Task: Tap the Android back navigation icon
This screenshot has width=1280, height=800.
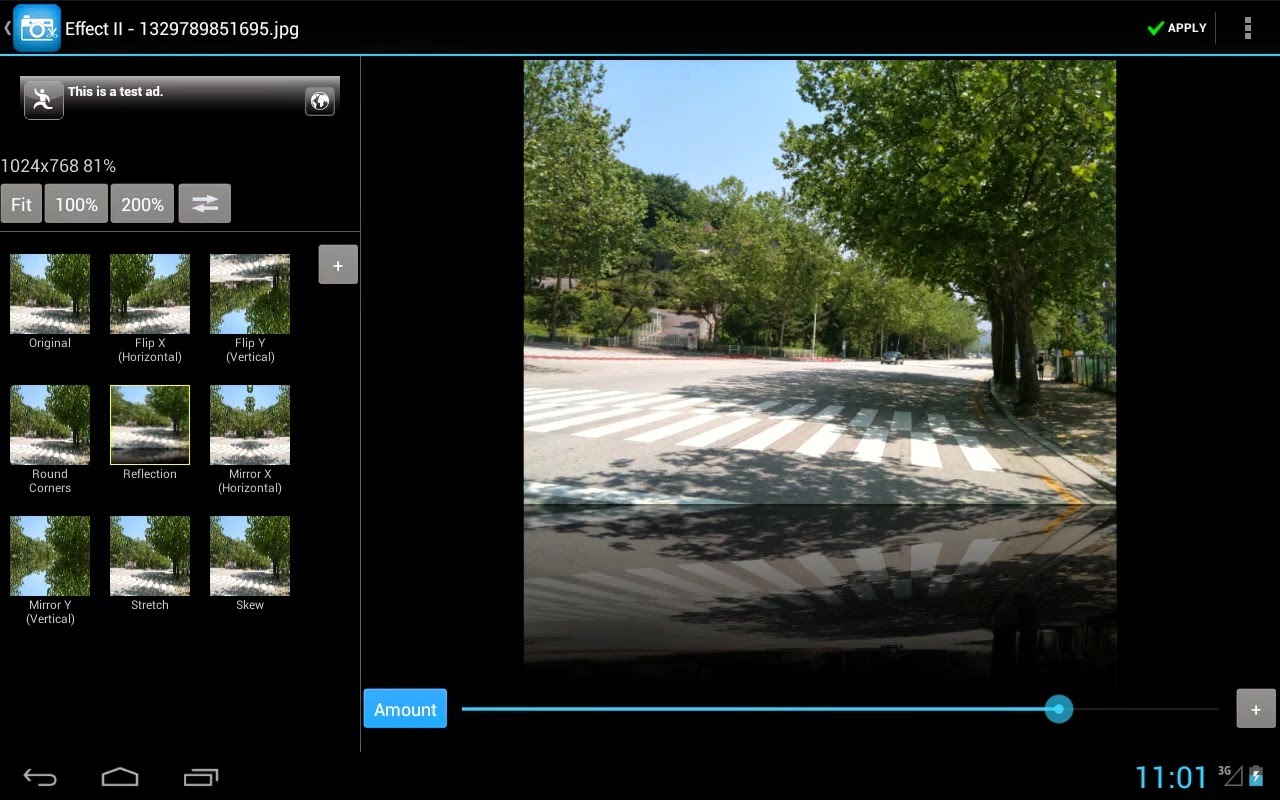Action: coord(40,777)
